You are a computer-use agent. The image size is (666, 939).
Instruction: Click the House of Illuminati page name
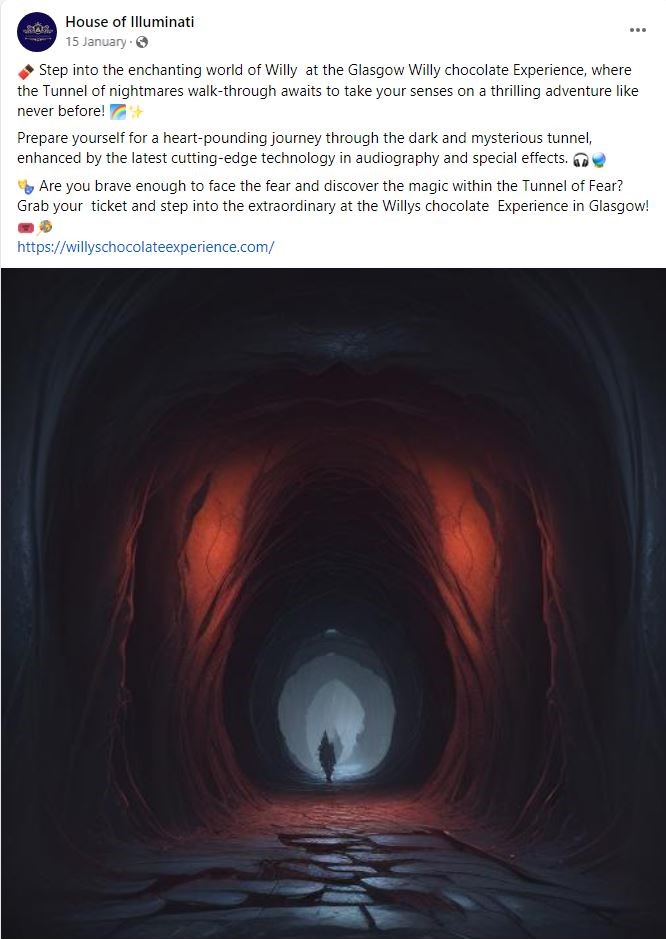(129, 22)
